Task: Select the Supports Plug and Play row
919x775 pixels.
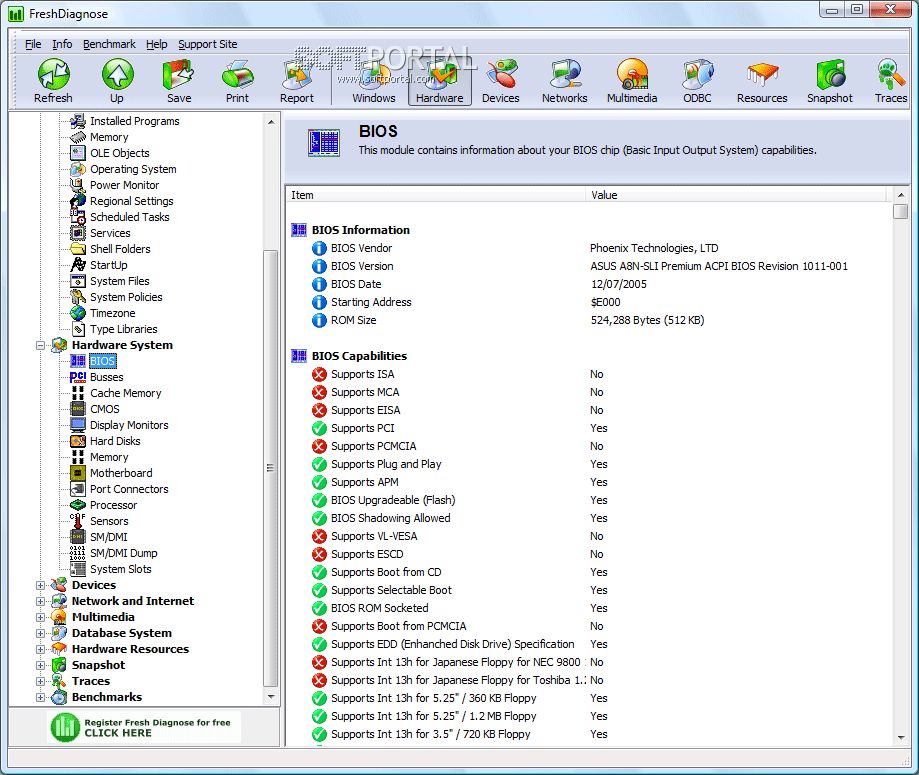Action: (590, 464)
